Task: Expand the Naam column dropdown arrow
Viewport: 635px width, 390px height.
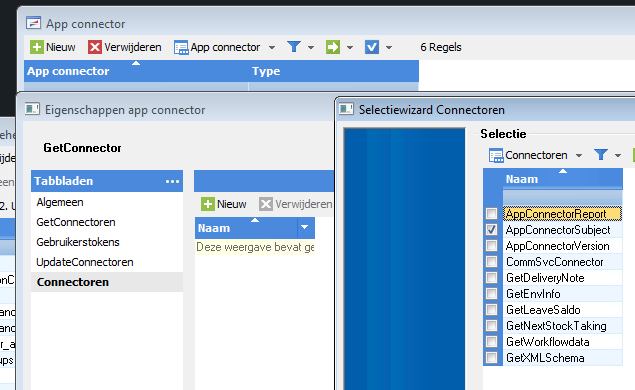Action: pyautogui.click(x=305, y=228)
